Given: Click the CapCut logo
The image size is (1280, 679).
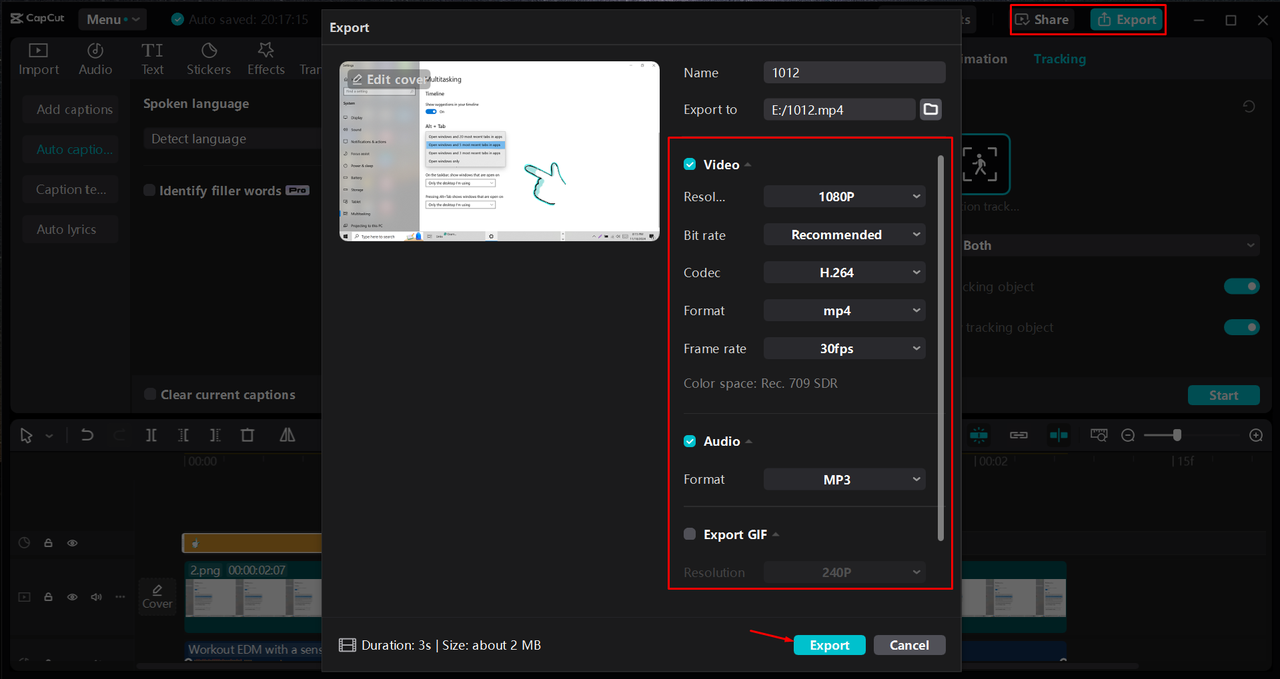Looking at the screenshot, I should [x=39, y=19].
